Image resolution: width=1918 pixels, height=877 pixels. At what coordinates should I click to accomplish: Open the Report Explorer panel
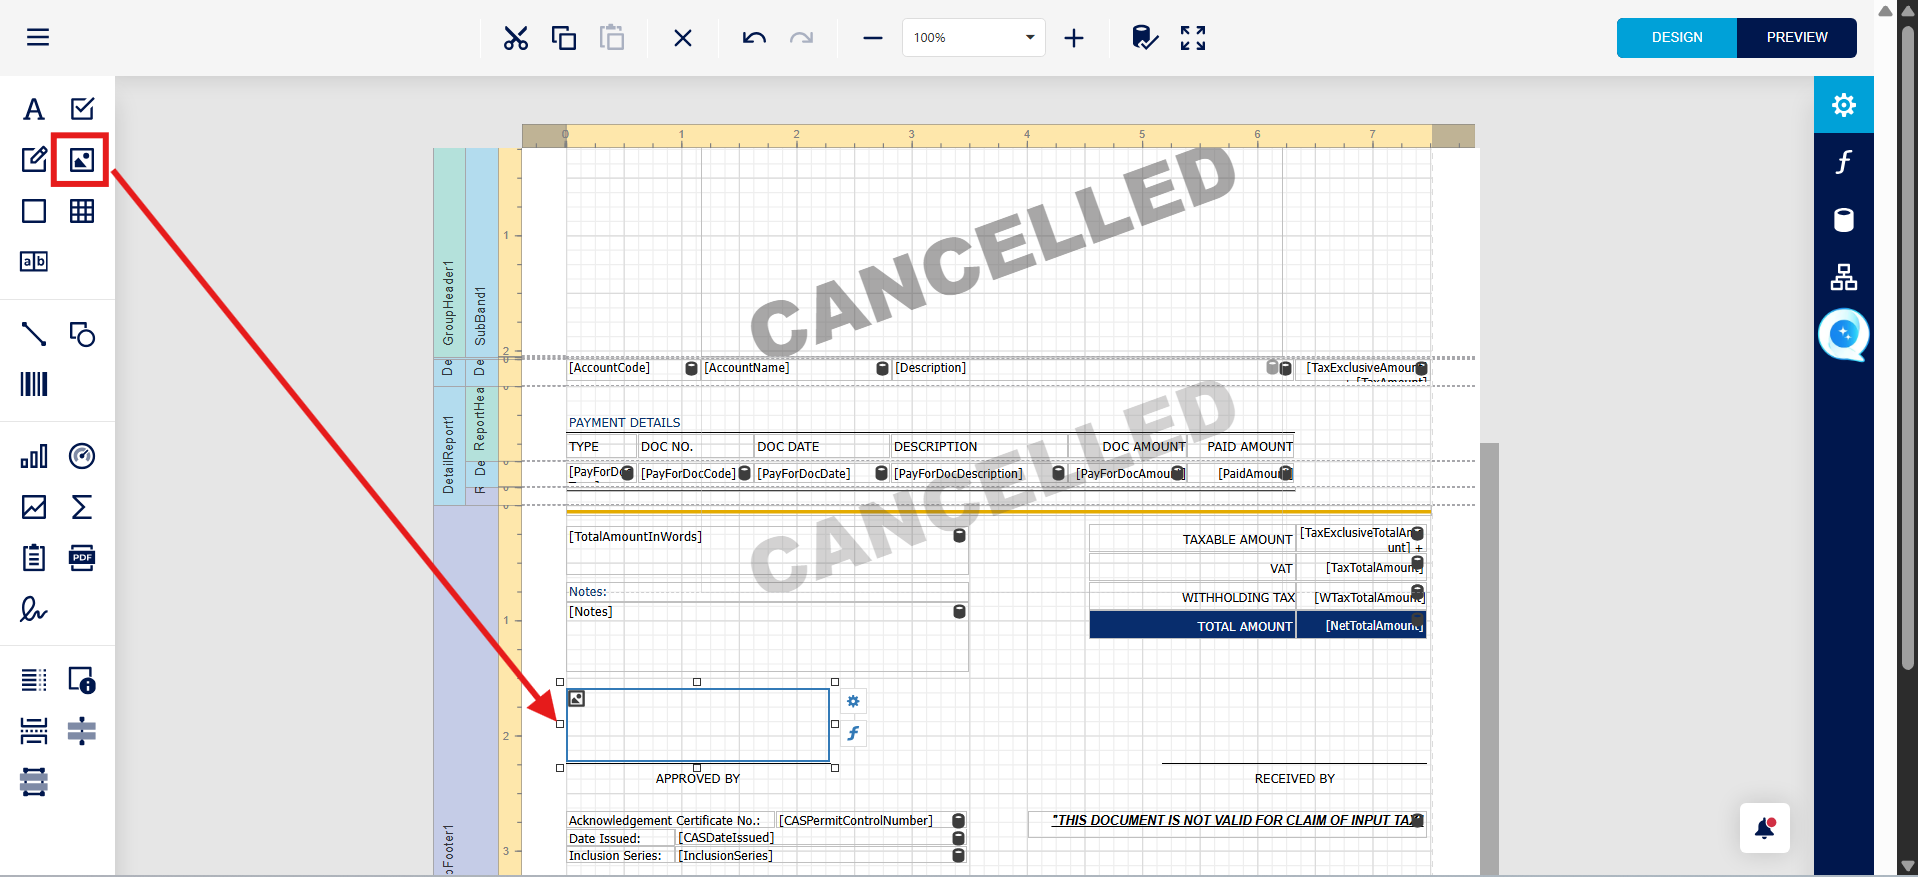(1844, 277)
